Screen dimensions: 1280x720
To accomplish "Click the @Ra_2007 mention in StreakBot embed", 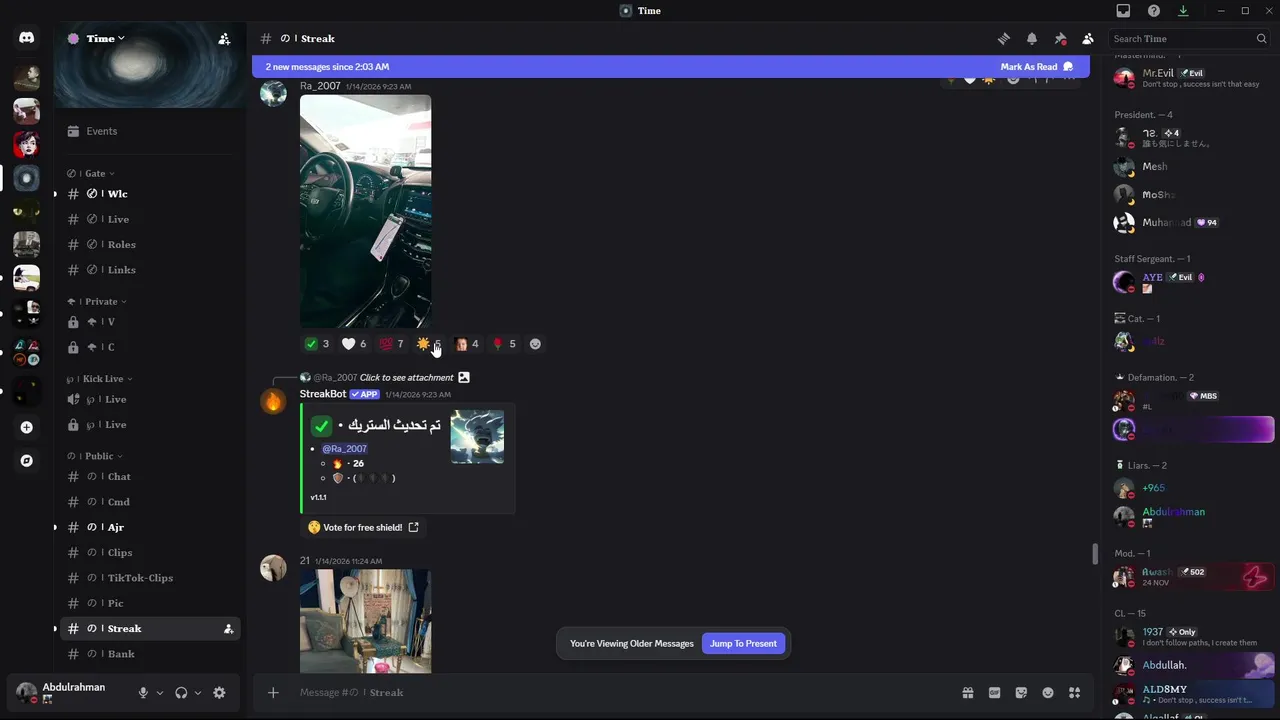I will [344, 449].
